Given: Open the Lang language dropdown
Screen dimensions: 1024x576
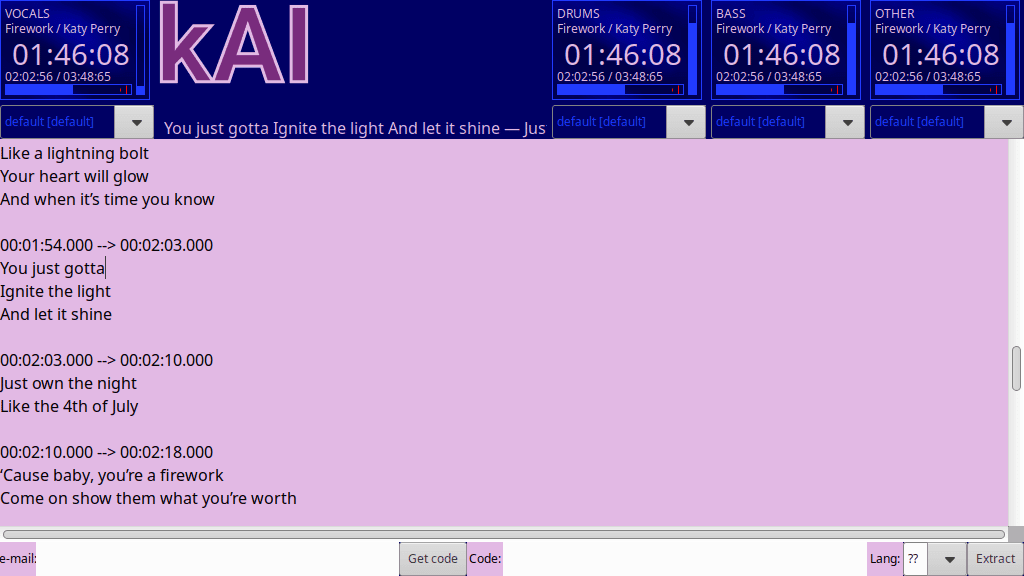Looking at the screenshot, I should 947,559.
